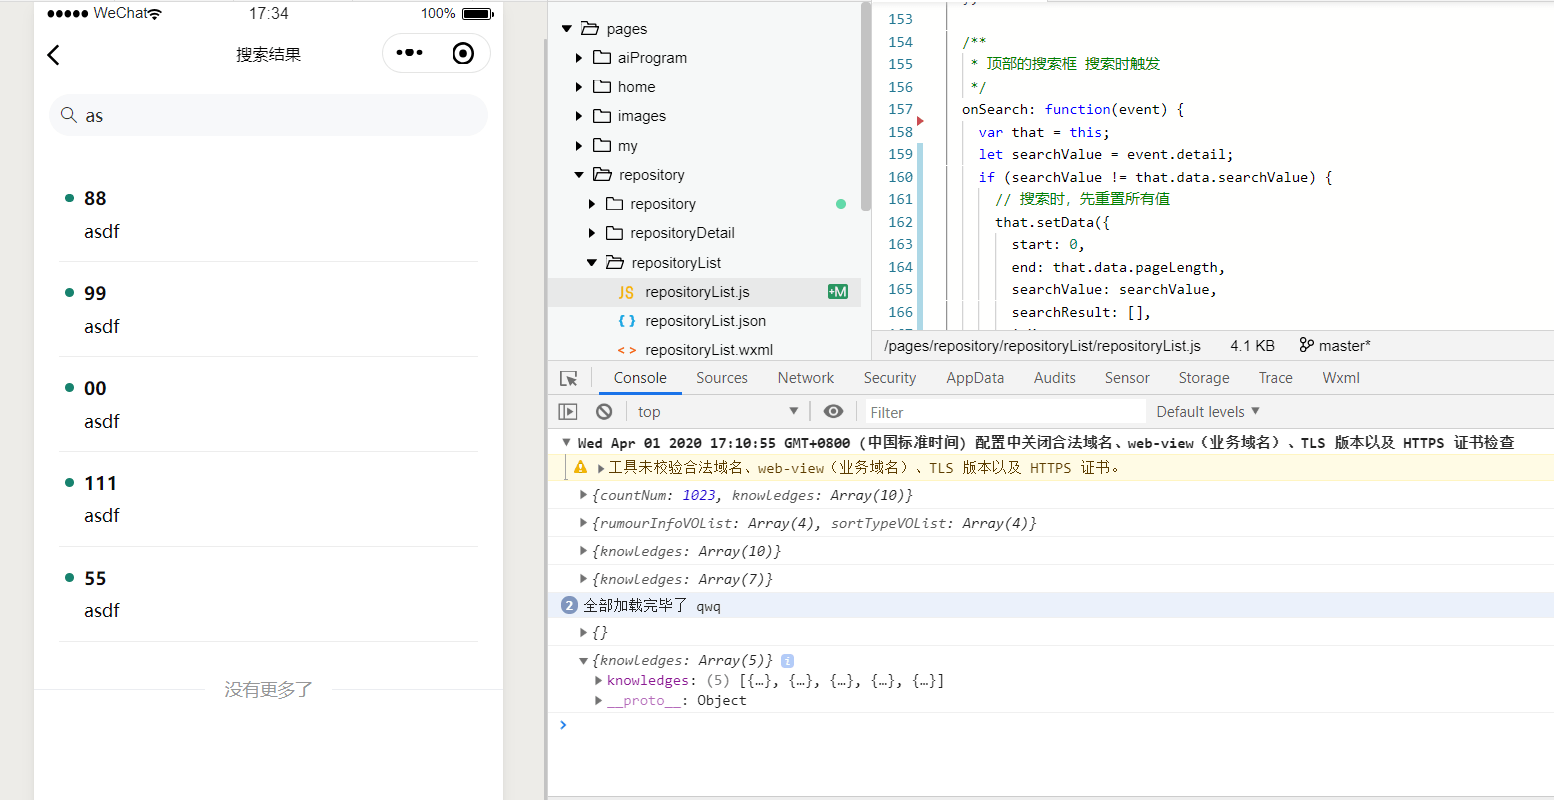Open the repositoryList.json file
This screenshot has height=800, width=1554.
tap(704, 321)
